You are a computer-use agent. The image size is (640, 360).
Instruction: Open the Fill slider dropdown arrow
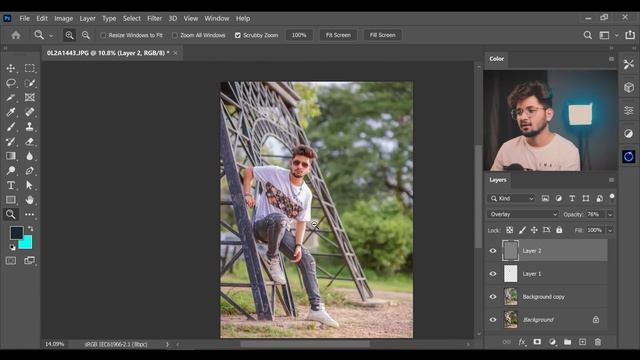click(x=610, y=230)
